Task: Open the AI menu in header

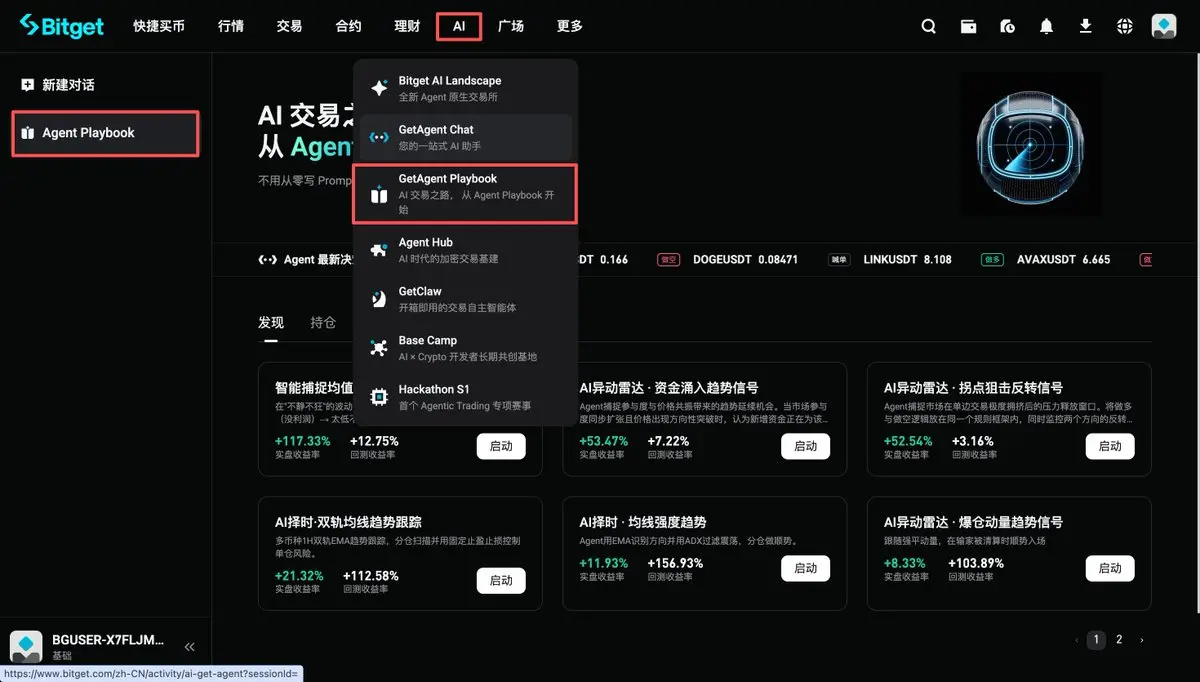Action: [x=459, y=27]
